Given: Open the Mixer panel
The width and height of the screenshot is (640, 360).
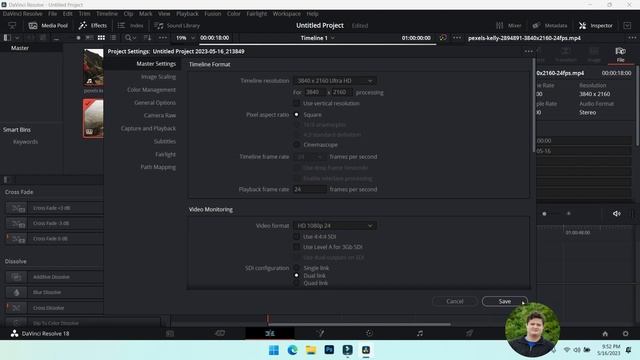Looking at the screenshot, I should pos(509,25).
